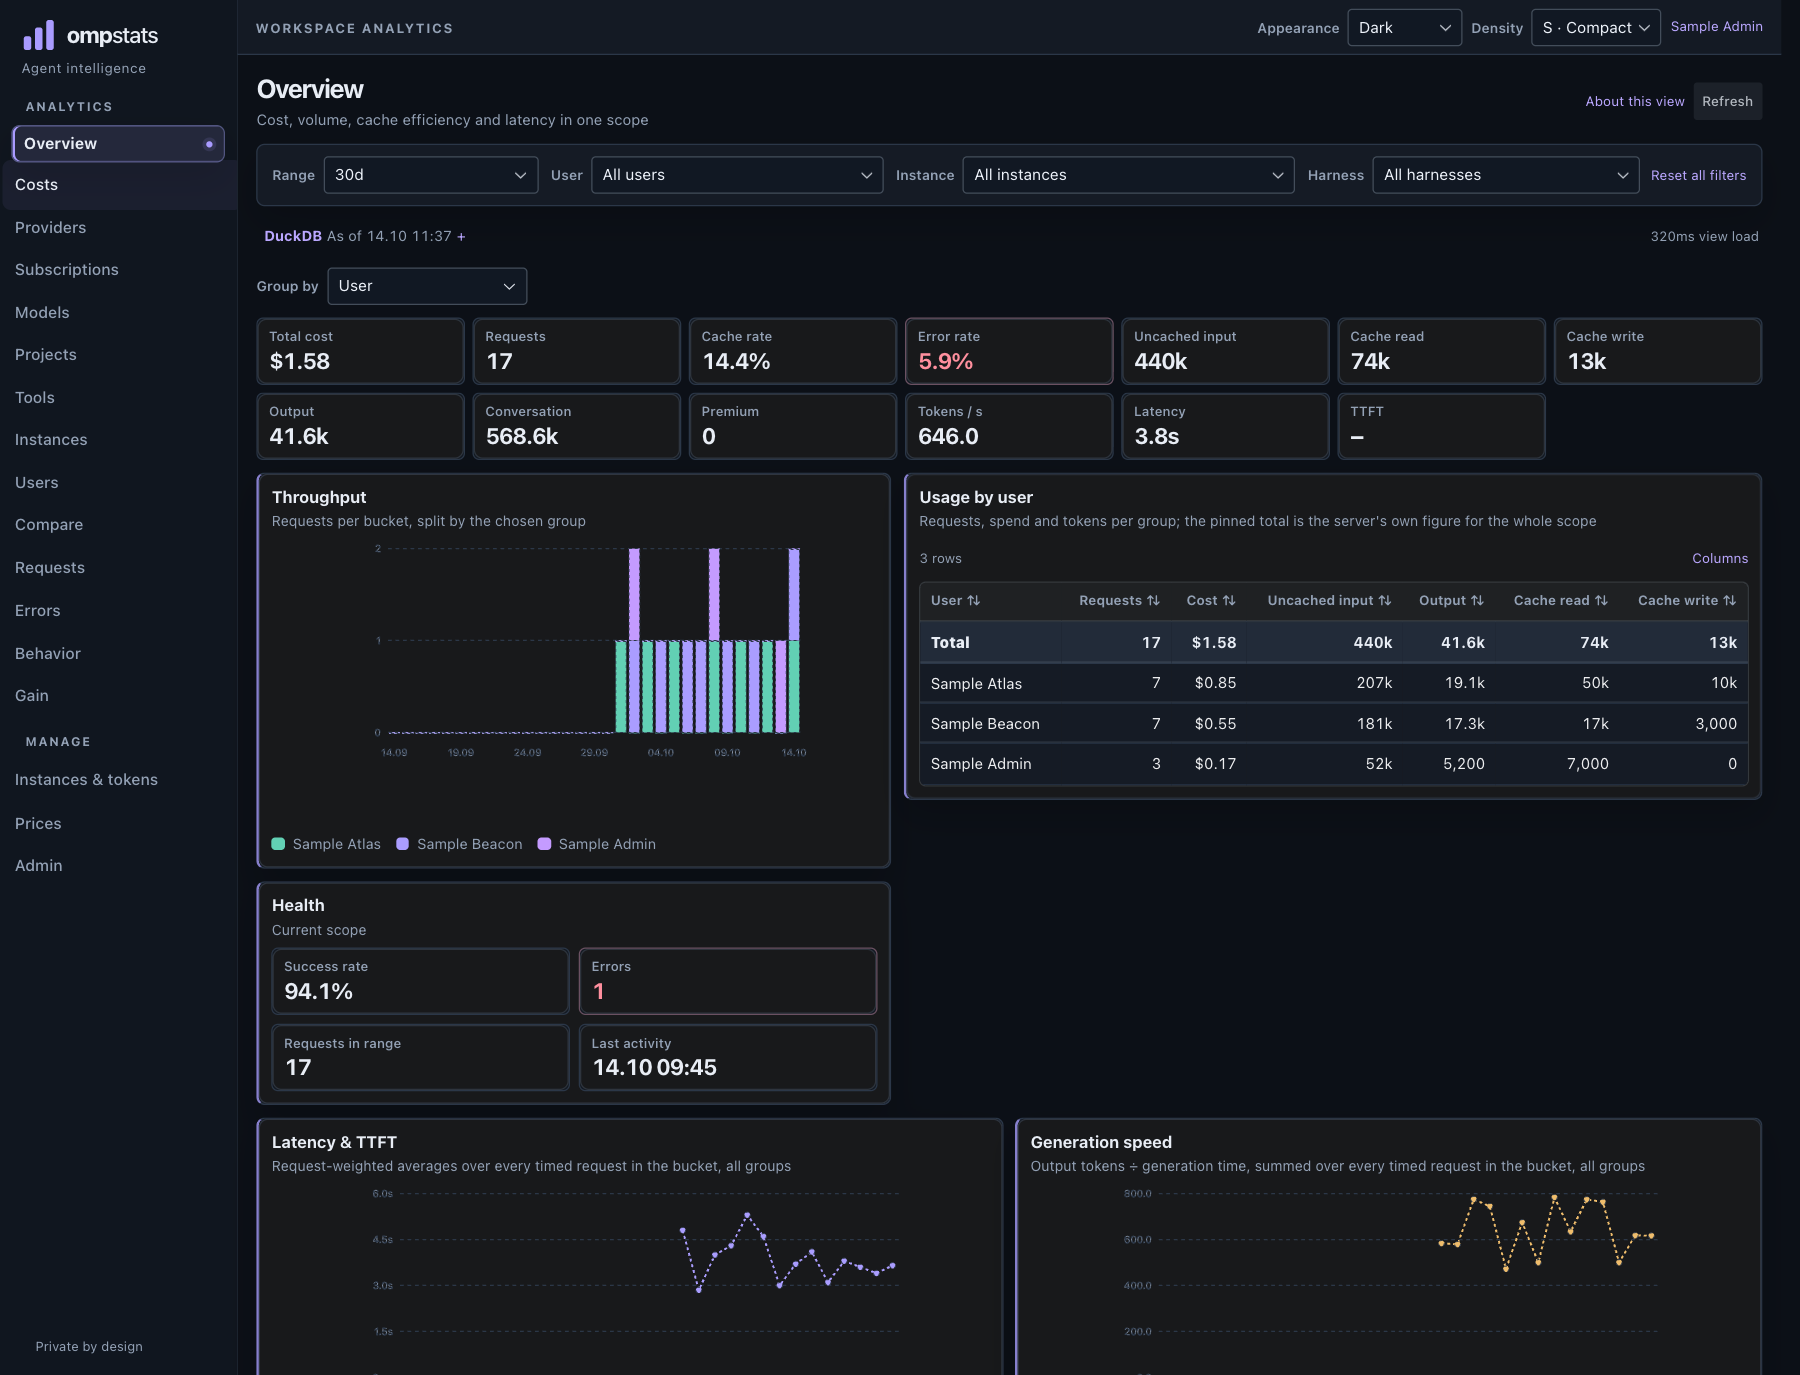The width and height of the screenshot is (1800, 1375).
Task: Sort table by User column
Action: (955, 600)
